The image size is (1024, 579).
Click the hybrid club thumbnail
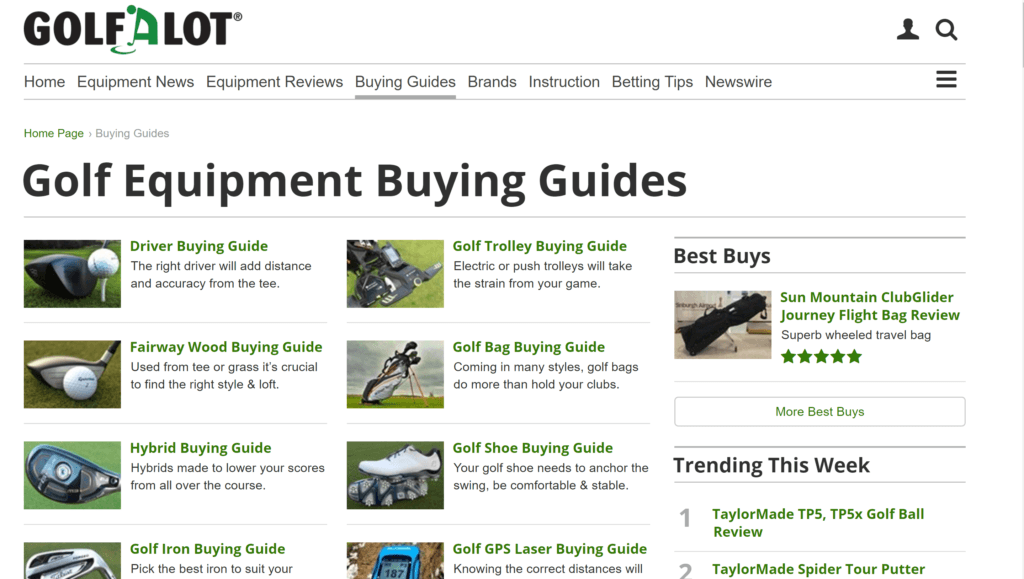tap(72, 475)
